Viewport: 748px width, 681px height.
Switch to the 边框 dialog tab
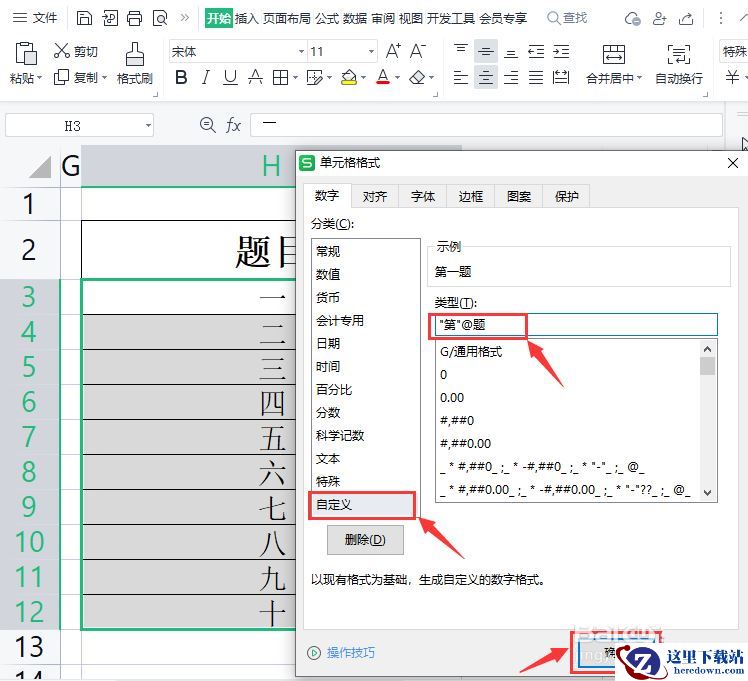coord(470,196)
